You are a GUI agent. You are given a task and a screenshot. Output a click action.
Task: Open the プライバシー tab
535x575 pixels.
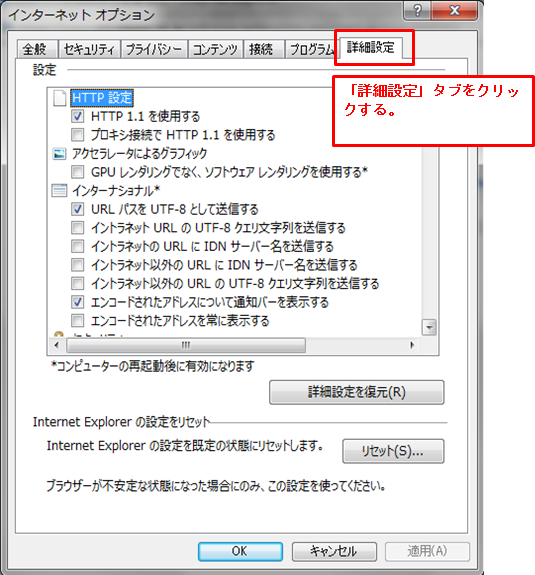click(x=154, y=49)
